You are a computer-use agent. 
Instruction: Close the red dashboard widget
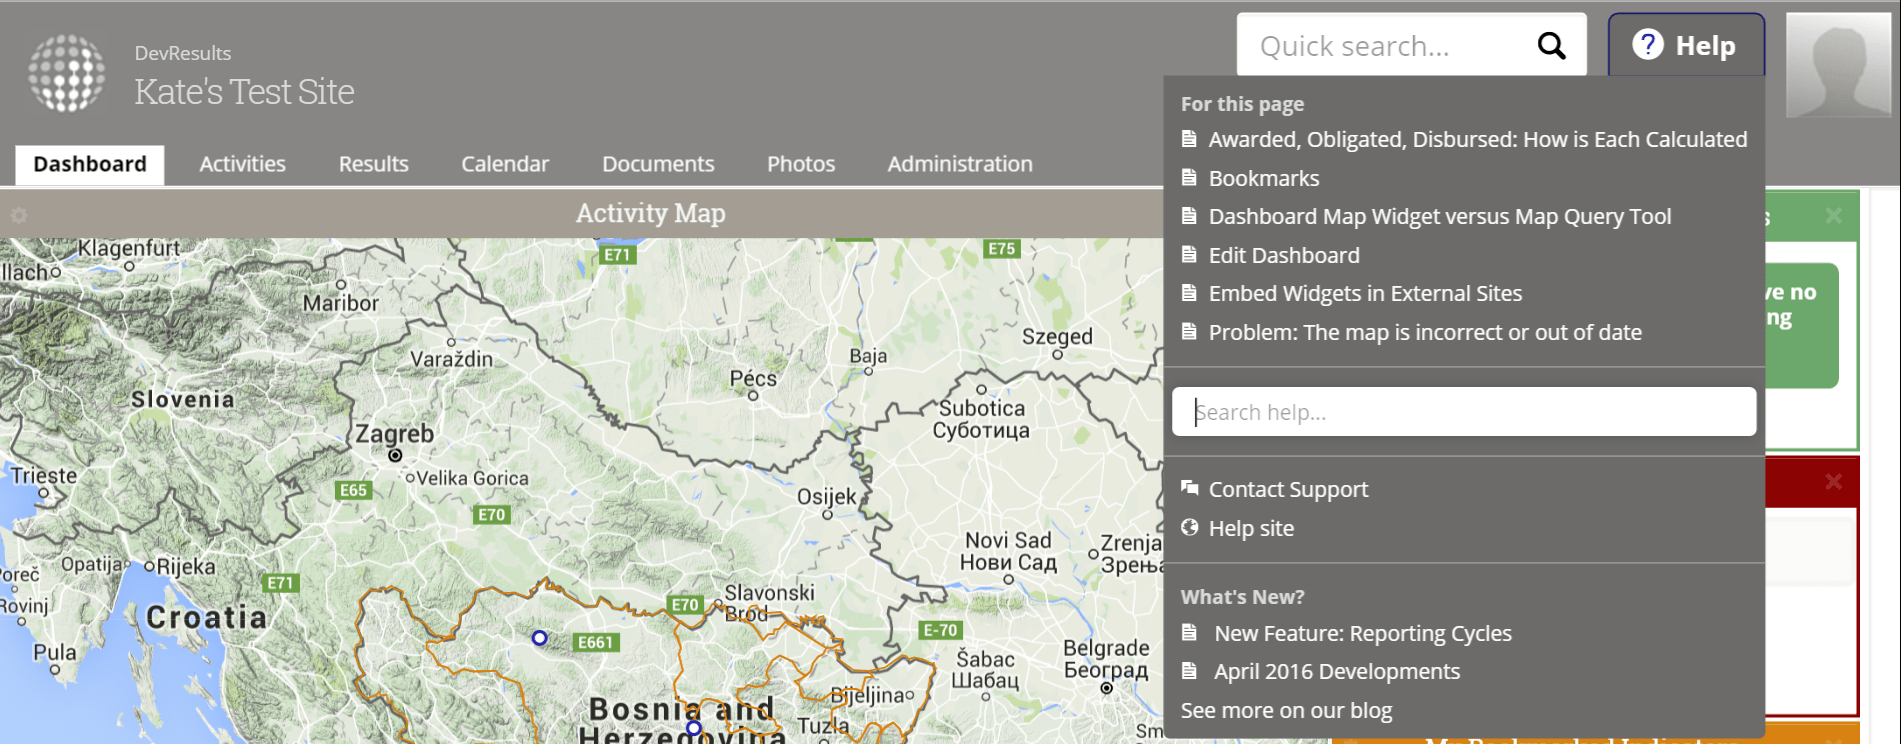(1833, 481)
